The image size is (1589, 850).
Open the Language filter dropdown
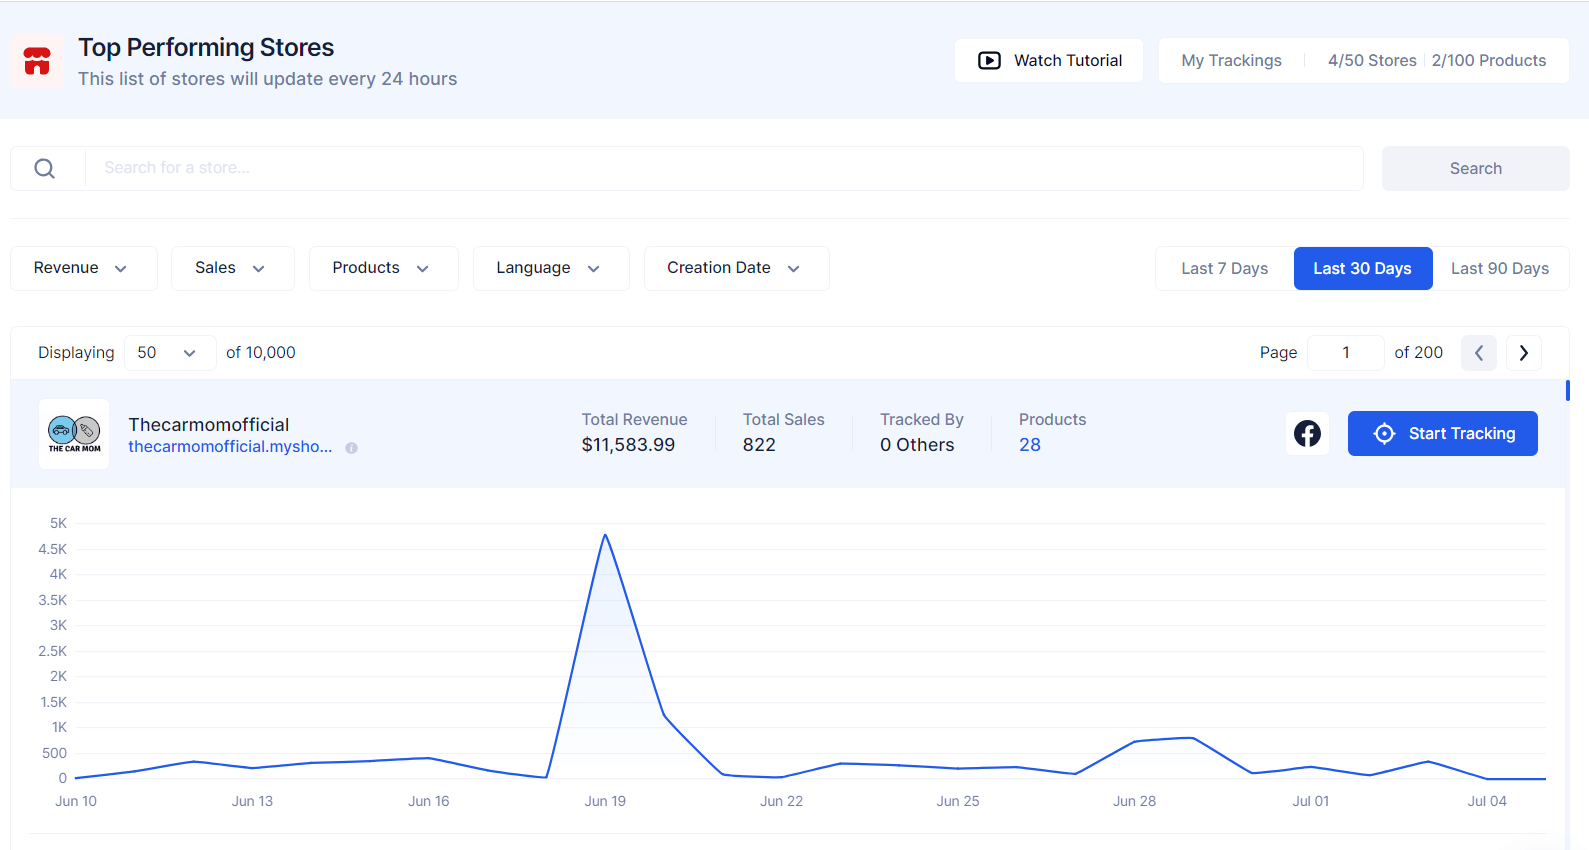tap(550, 268)
